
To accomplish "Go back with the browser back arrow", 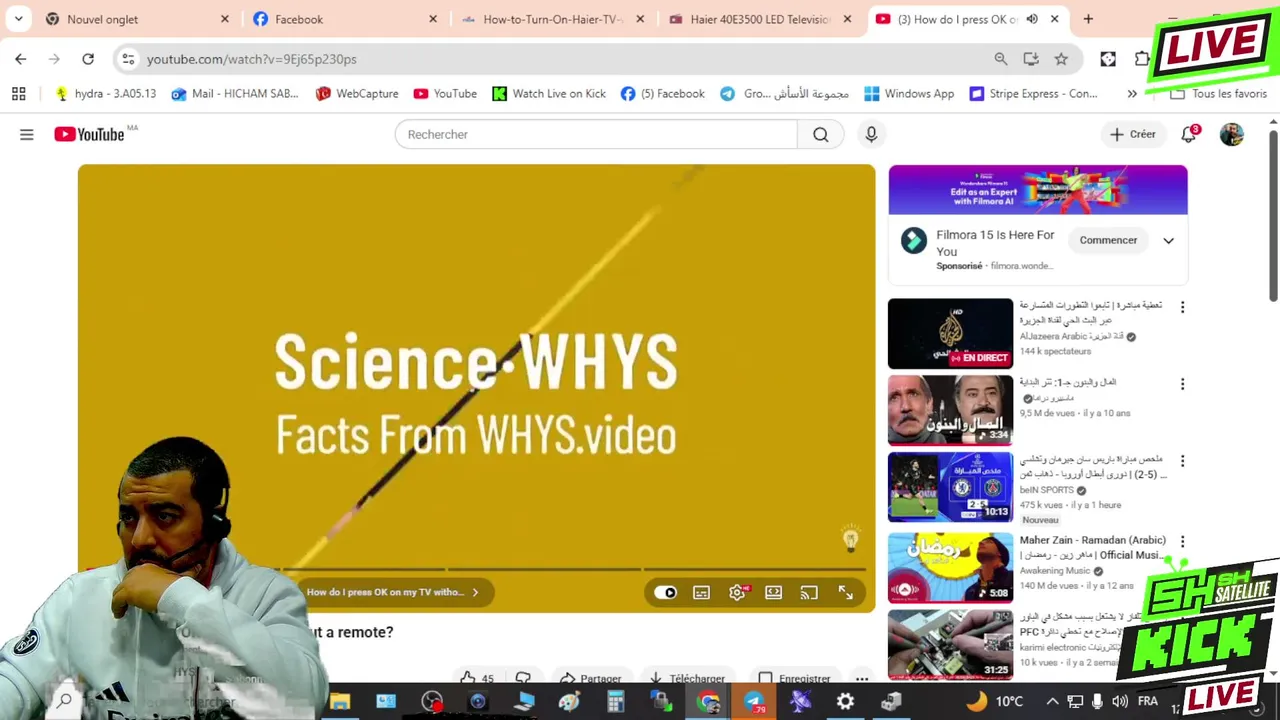I will click(21, 59).
